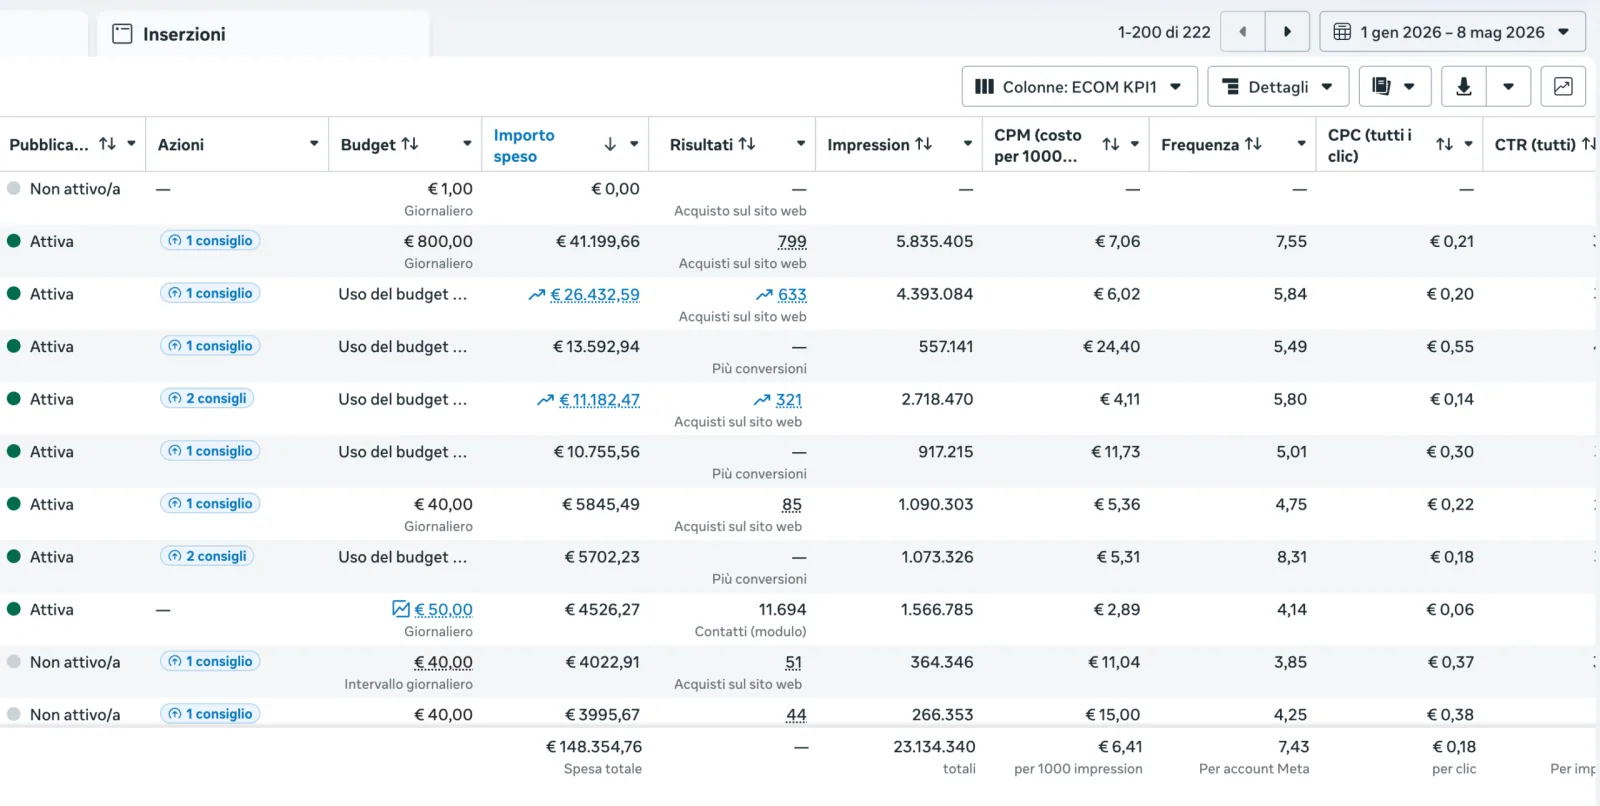This screenshot has height=806, width=1600.
Task: Open the CPM column menu
Action: [x=1135, y=144]
